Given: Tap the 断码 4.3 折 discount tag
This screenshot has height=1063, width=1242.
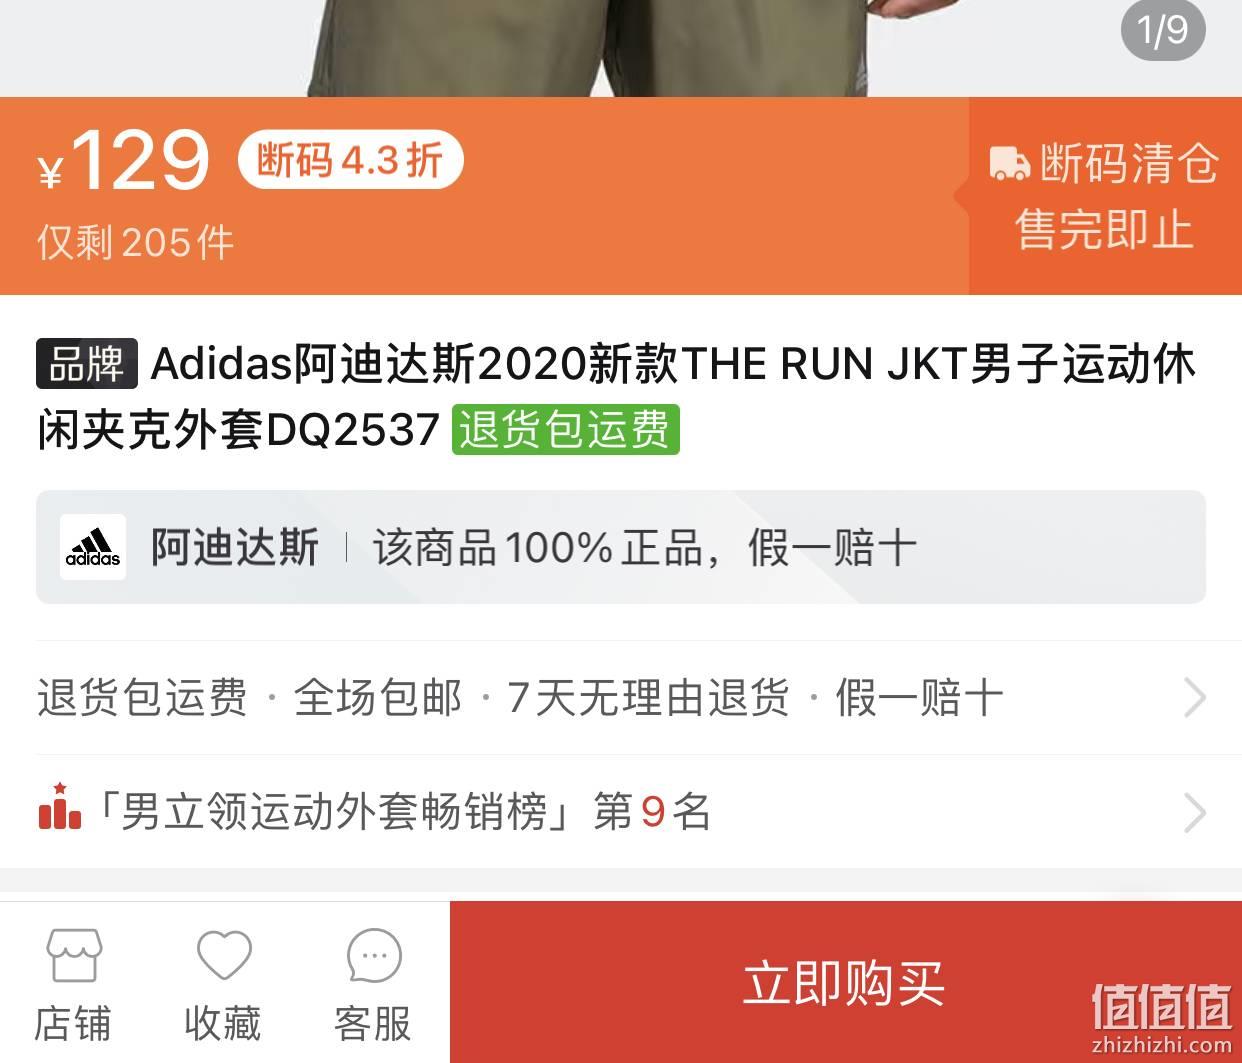Looking at the screenshot, I should click(x=350, y=160).
